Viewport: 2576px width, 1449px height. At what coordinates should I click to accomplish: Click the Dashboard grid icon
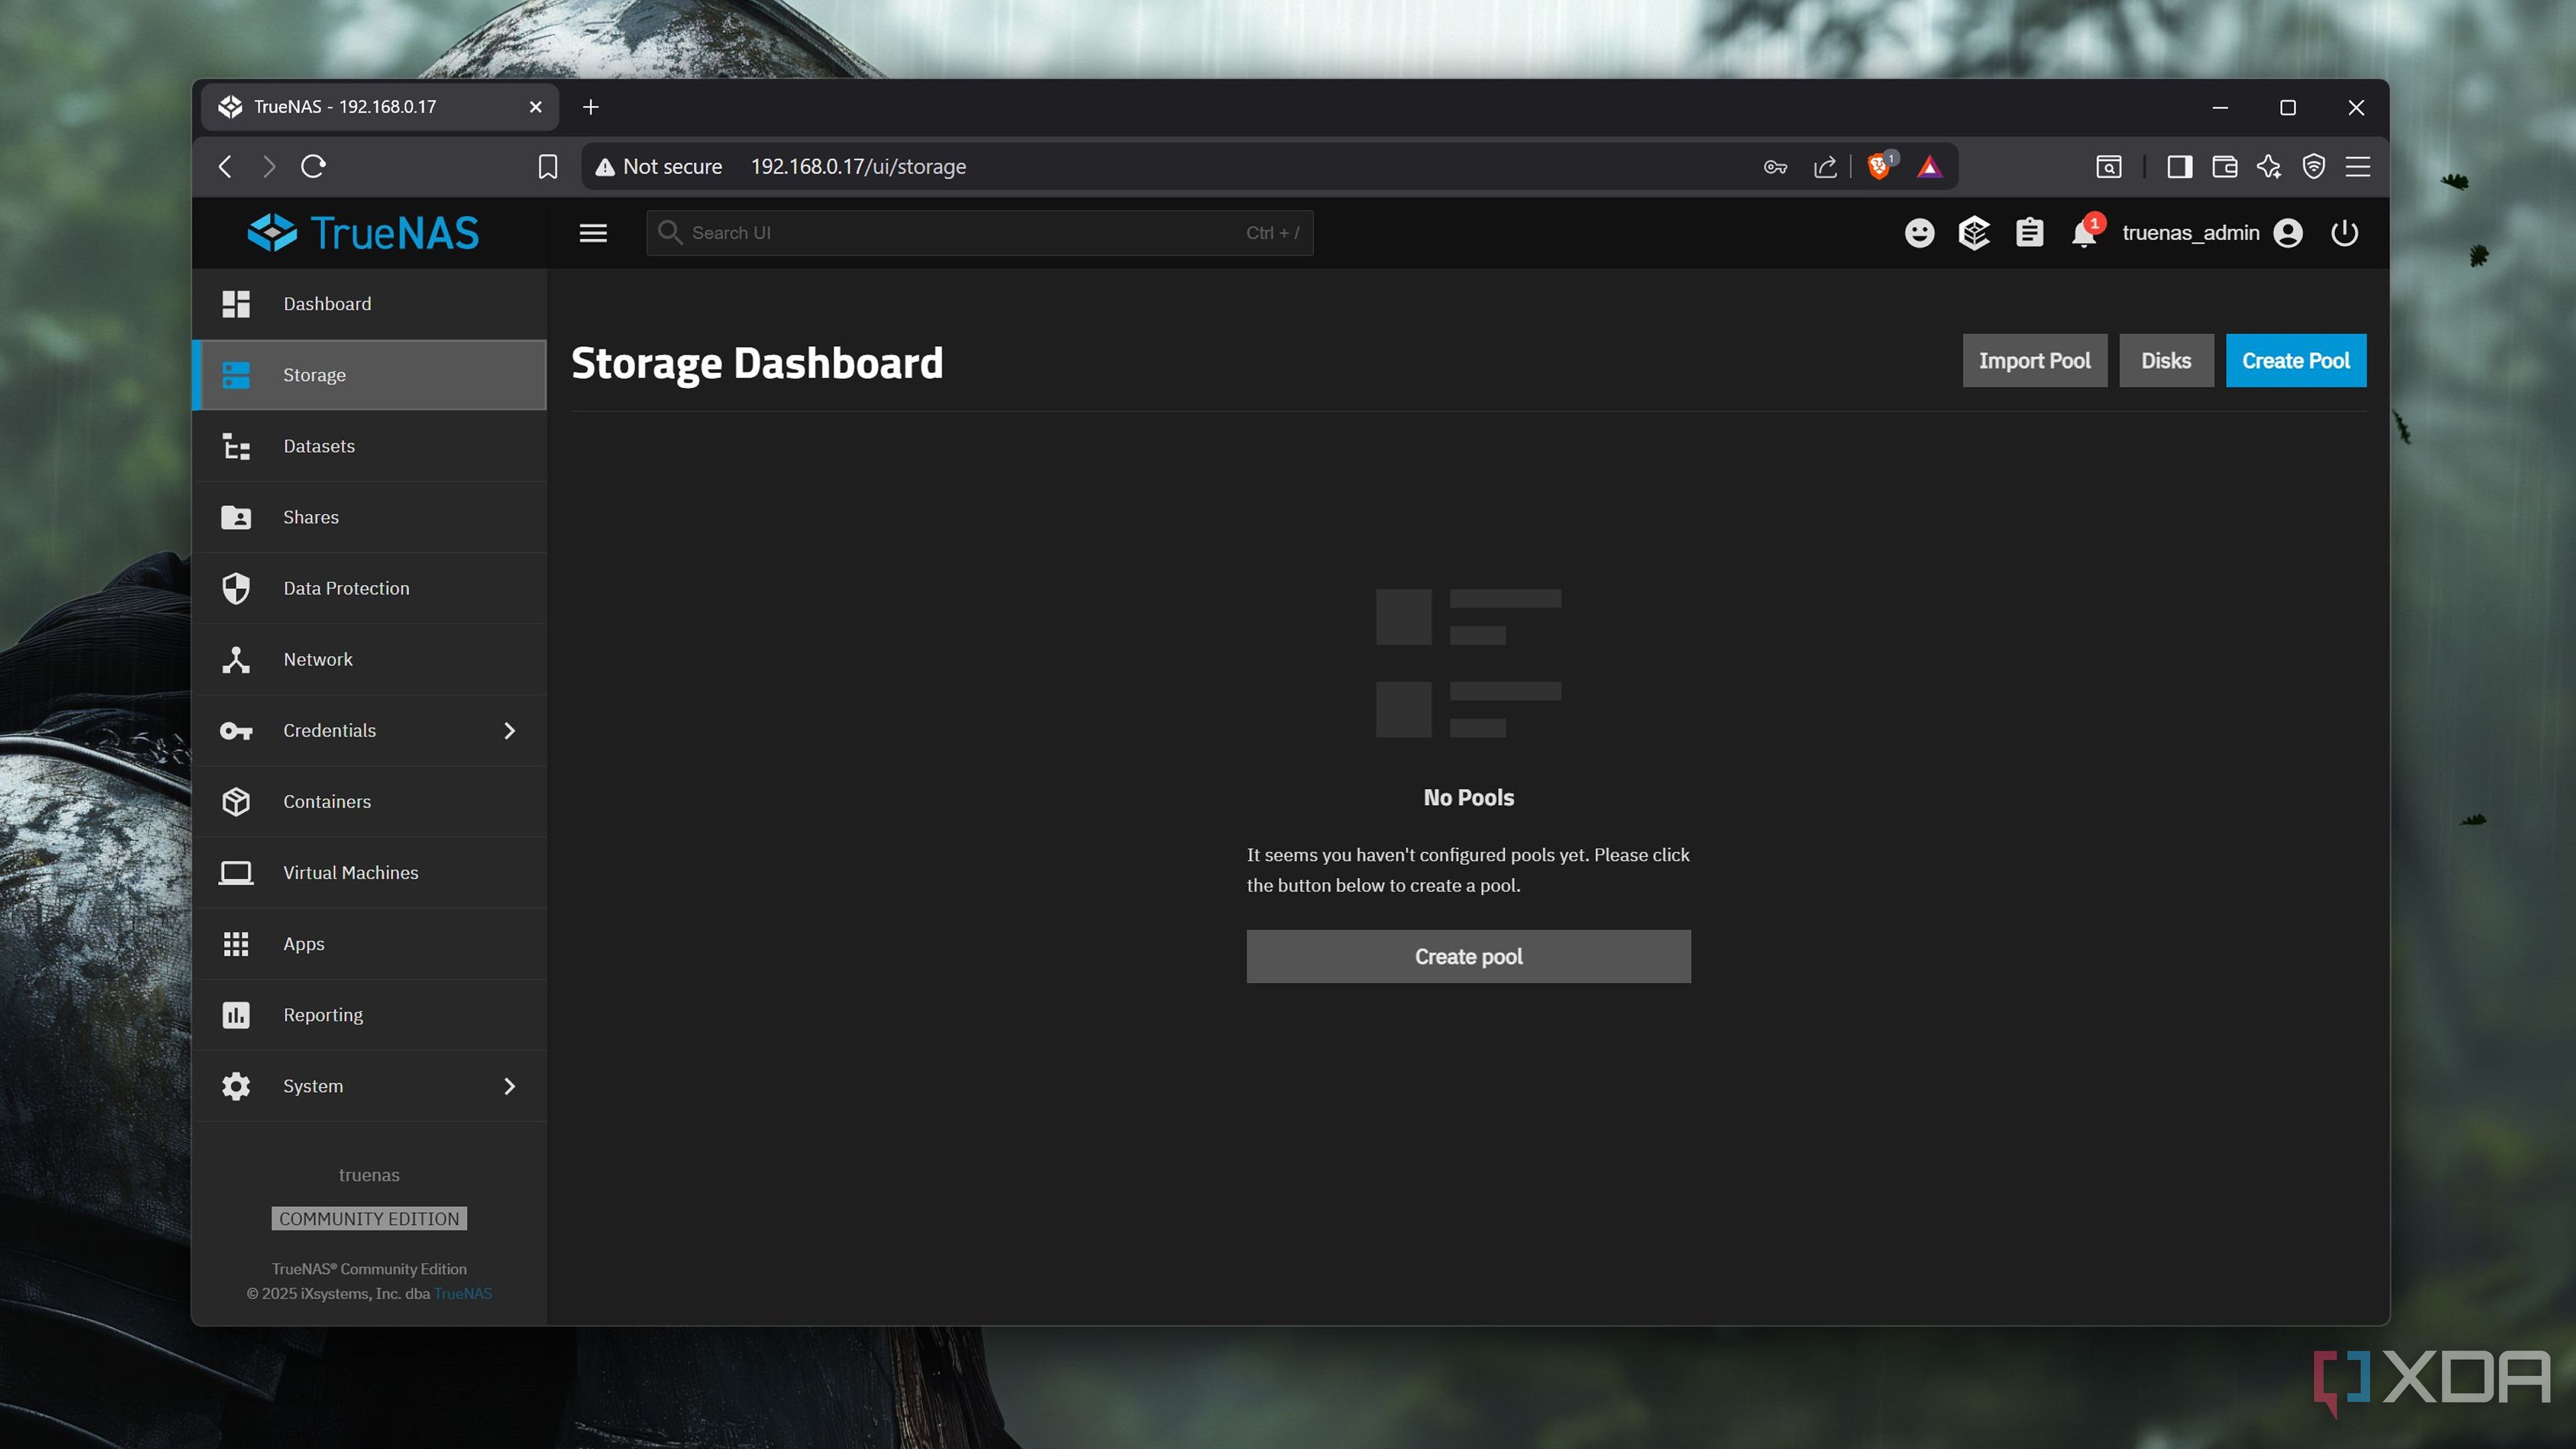236,304
